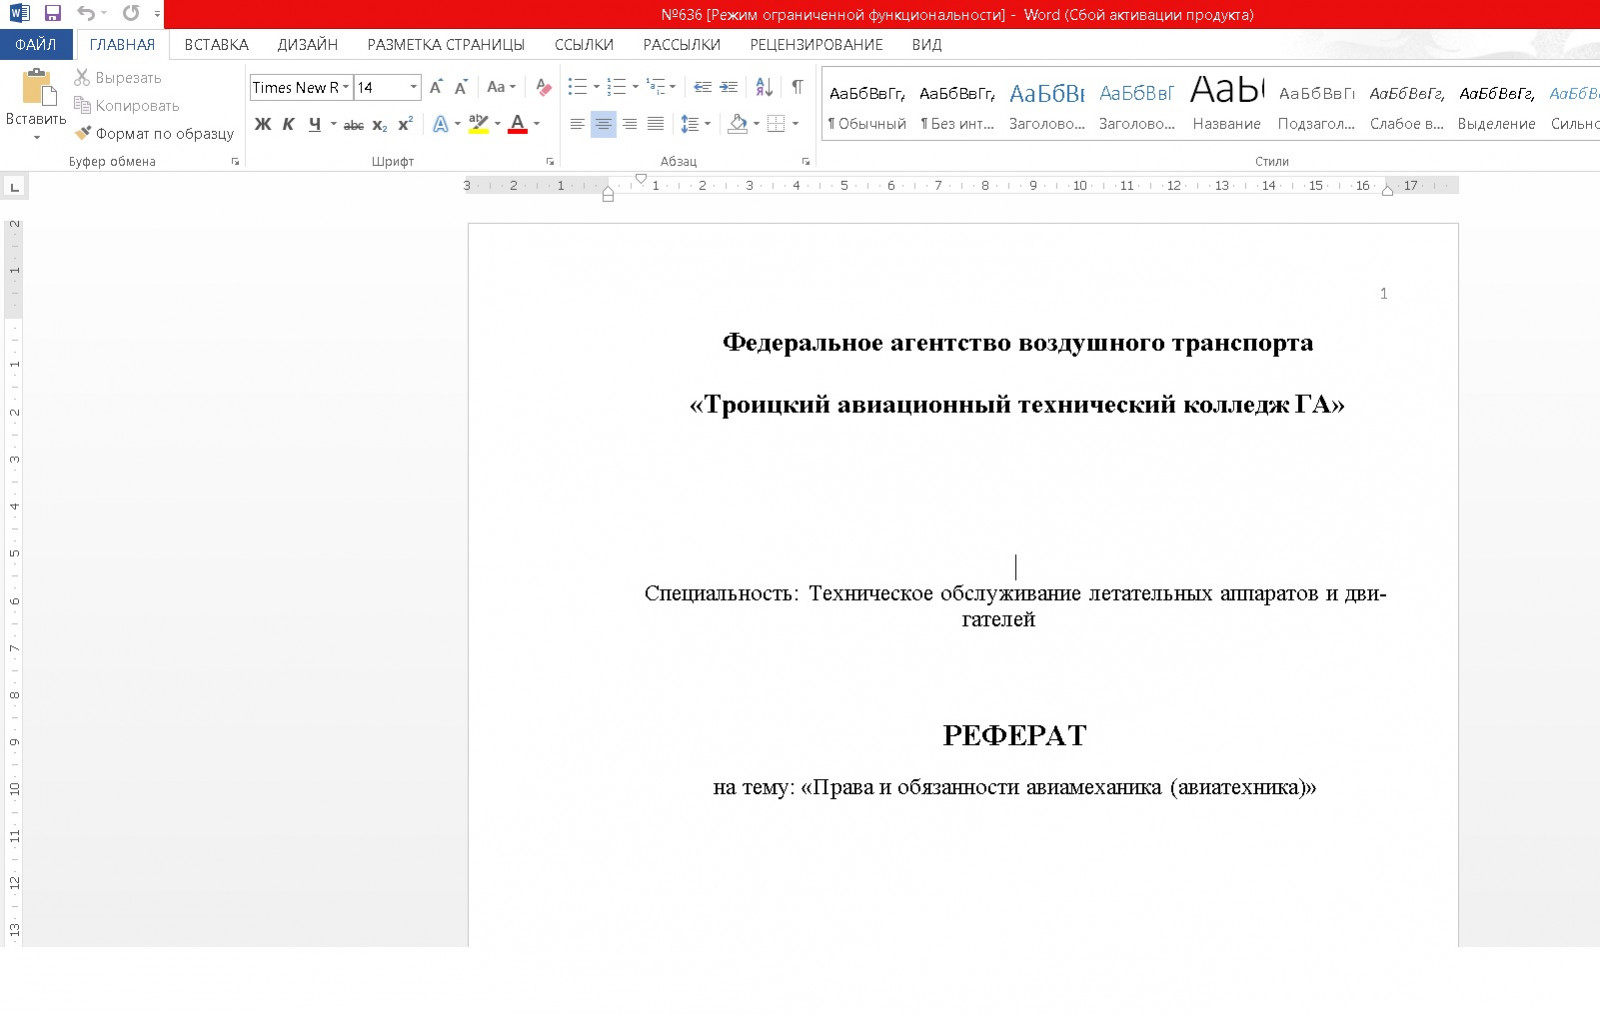Click the РЕФЕРАТ heading in the document
The width and height of the screenshot is (1600, 1015).
[1014, 736]
